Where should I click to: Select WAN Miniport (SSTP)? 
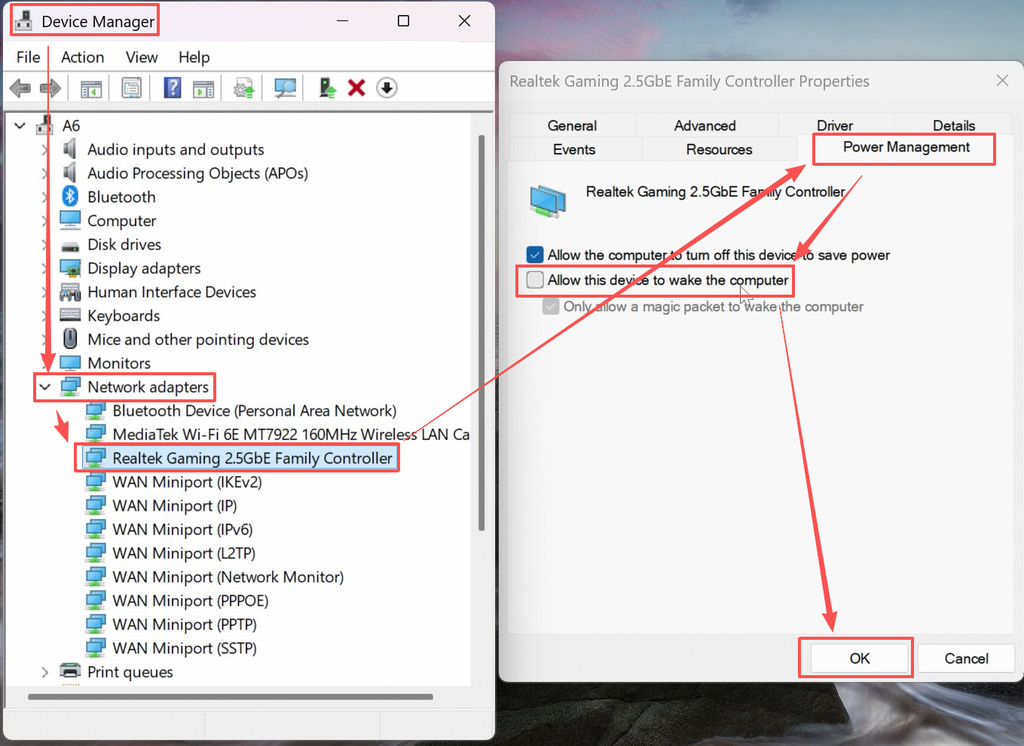click(x=184, y=648)
